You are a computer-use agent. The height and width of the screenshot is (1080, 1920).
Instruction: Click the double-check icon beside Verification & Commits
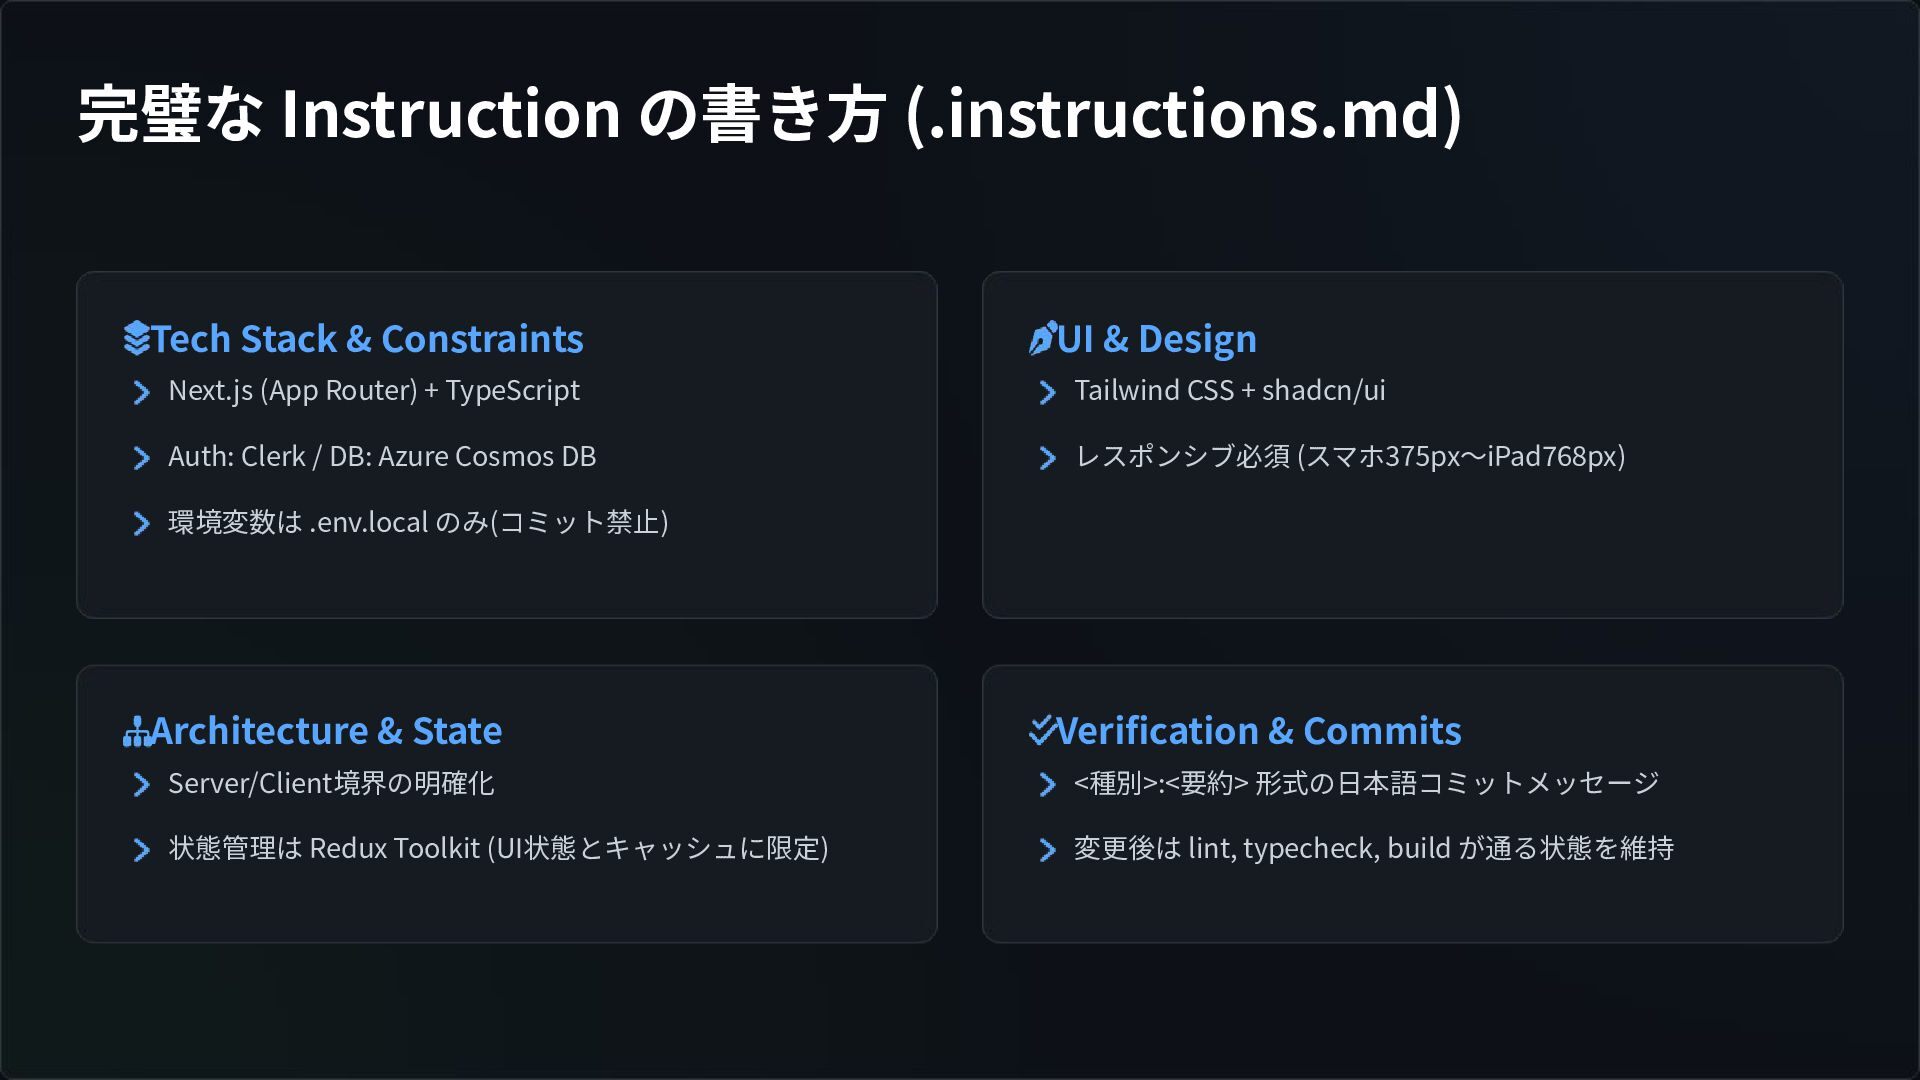pyautogui.click(x=1043, y=731)
